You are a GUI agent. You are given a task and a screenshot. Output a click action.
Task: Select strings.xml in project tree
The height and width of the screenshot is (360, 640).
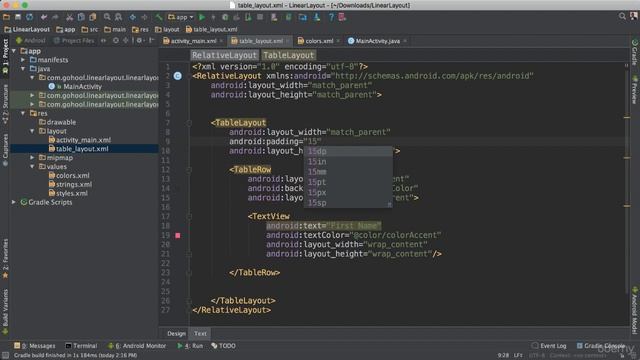[x=74, y=184]
